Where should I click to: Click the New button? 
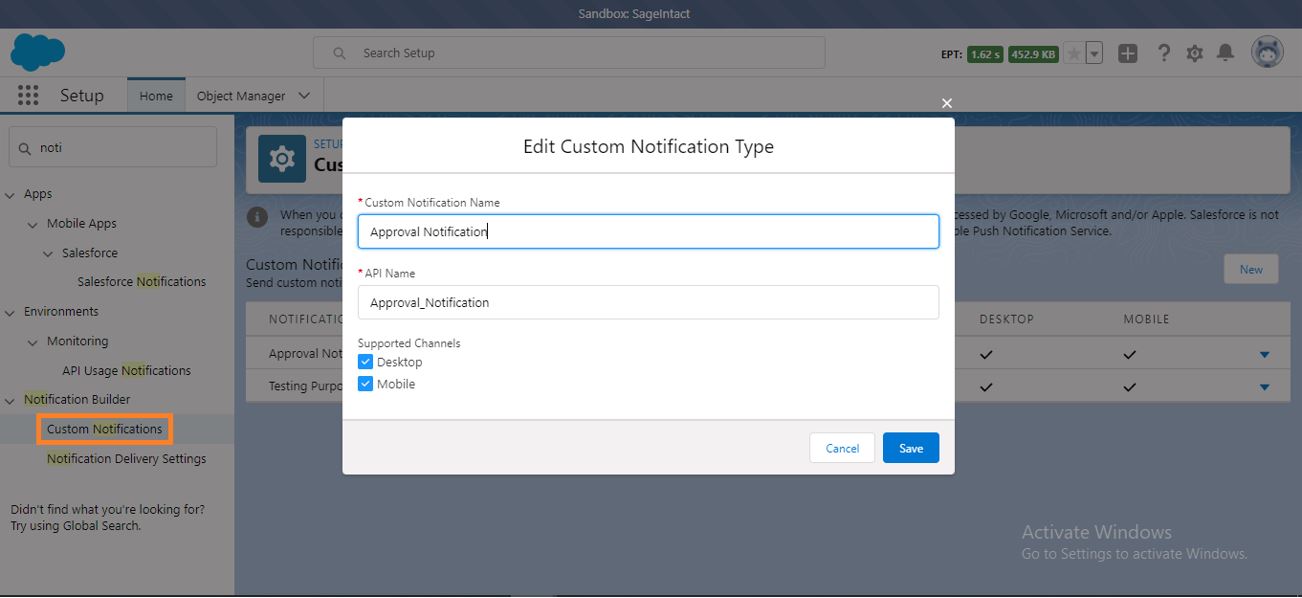[1251, 269]
